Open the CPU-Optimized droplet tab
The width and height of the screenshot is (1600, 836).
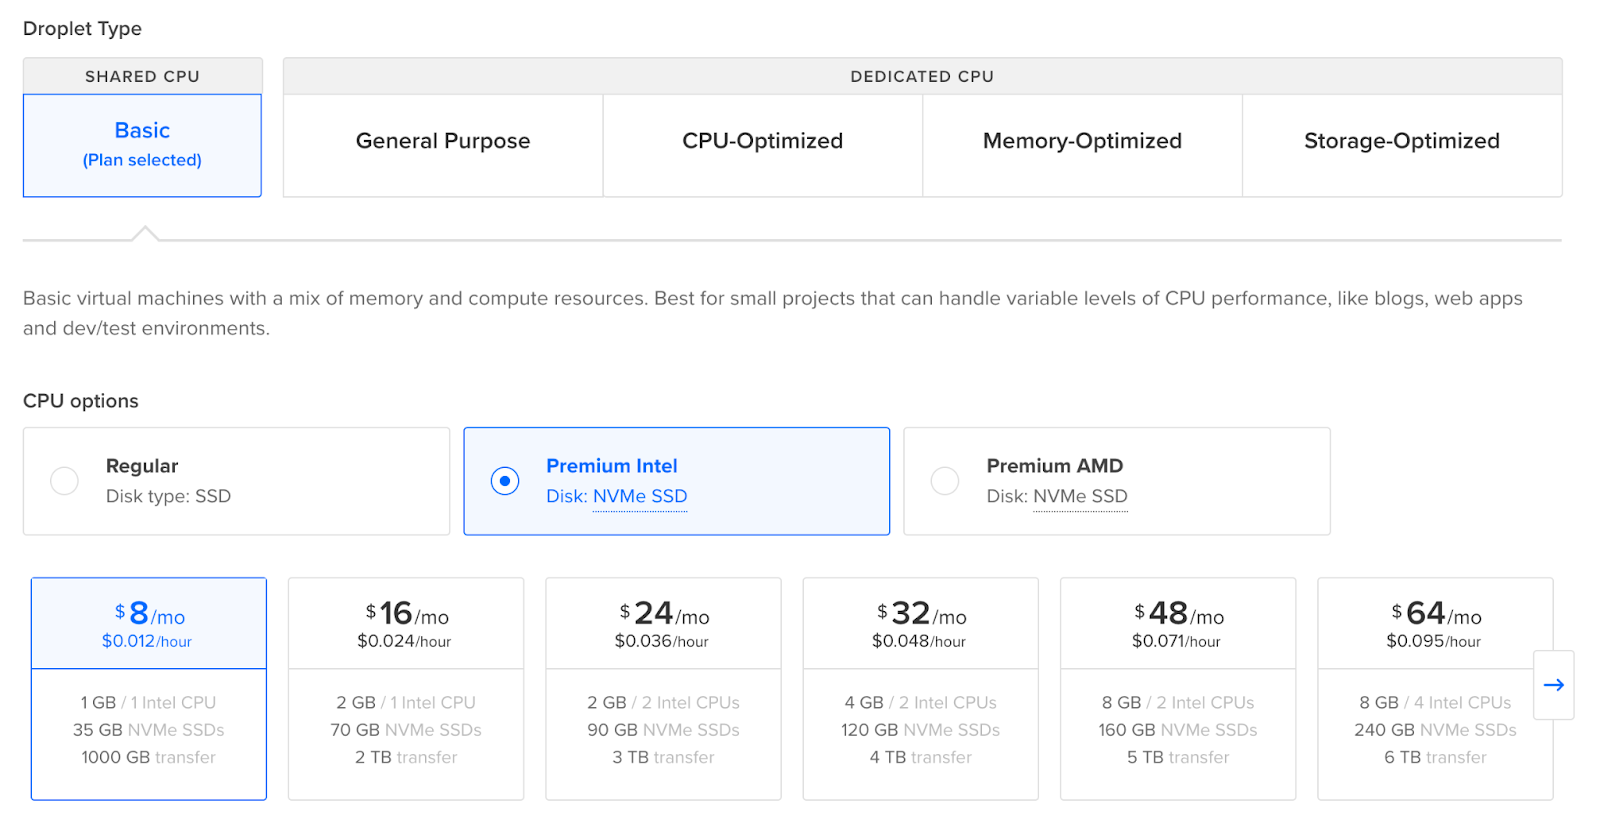[762, 142]
